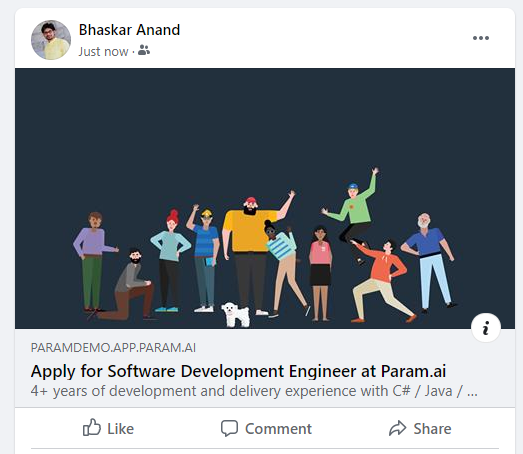Click the white dog in the illustration
Image resolution: width=523 pixels, height=454 pixels.
click(236, 314)
